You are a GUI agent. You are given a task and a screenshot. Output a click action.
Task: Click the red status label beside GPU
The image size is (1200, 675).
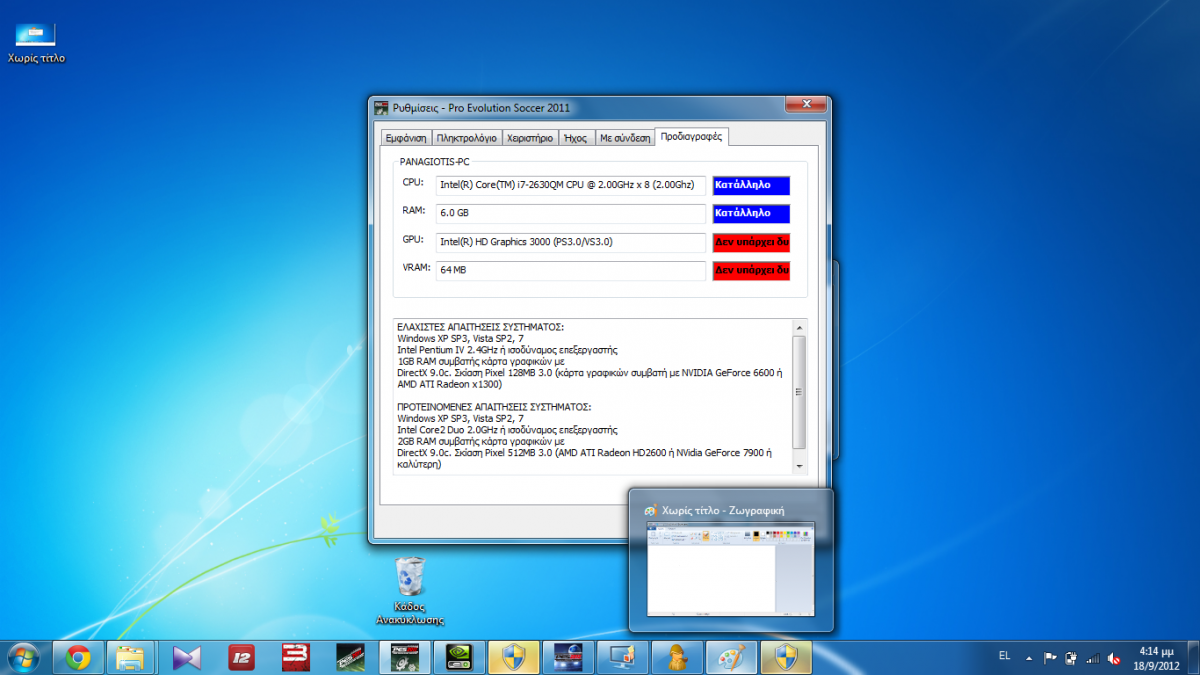[x=751, y=242]
